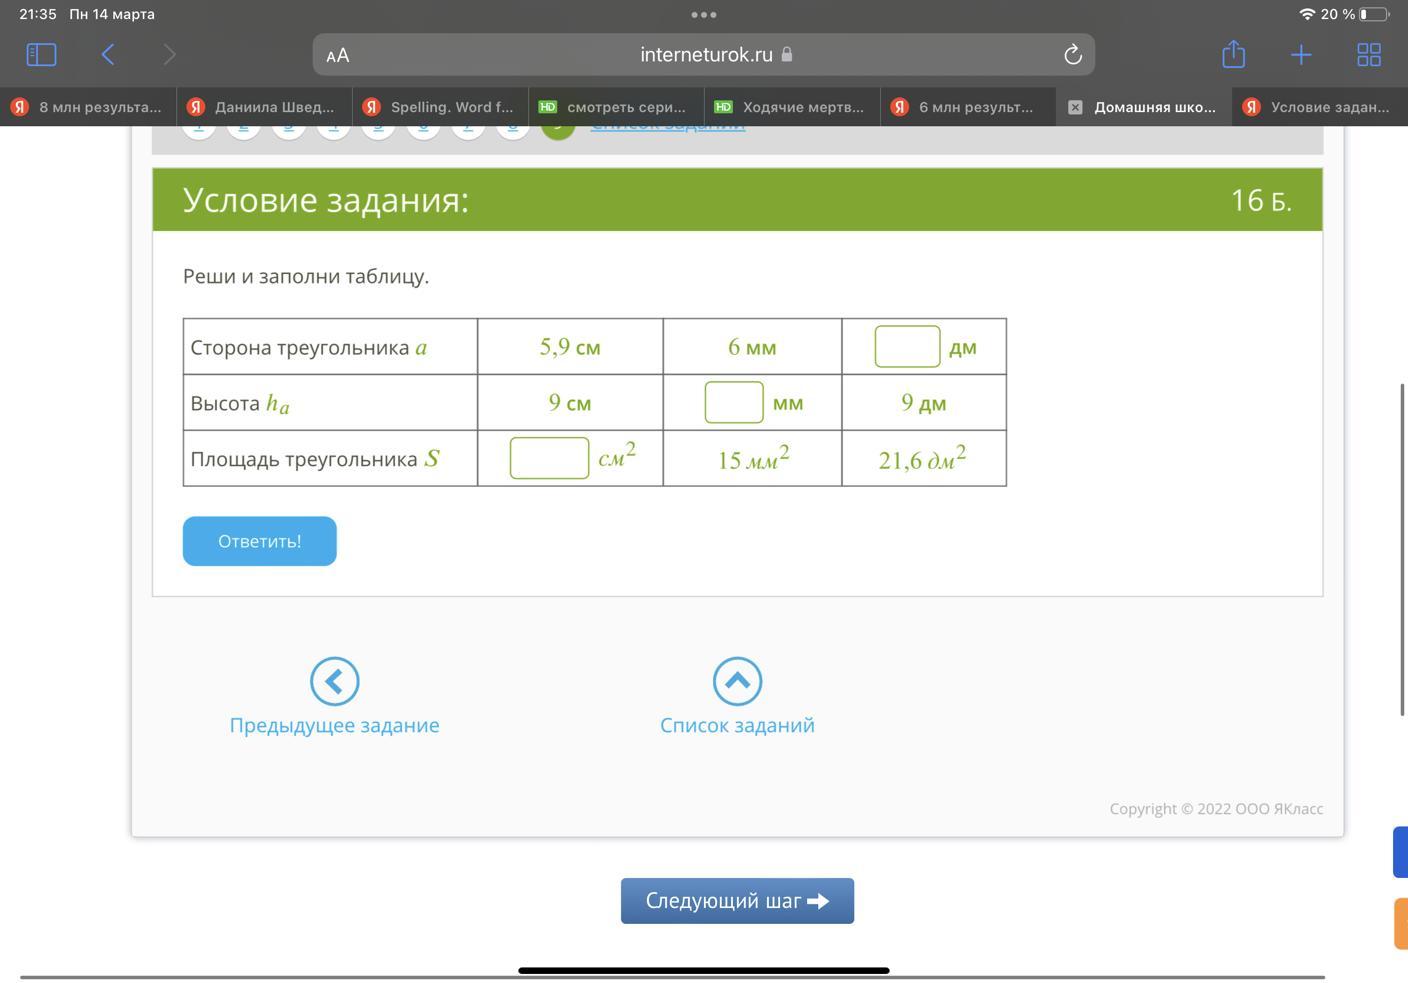
Task: Add a new tab with plus icon
Action: pos(1300,54)
